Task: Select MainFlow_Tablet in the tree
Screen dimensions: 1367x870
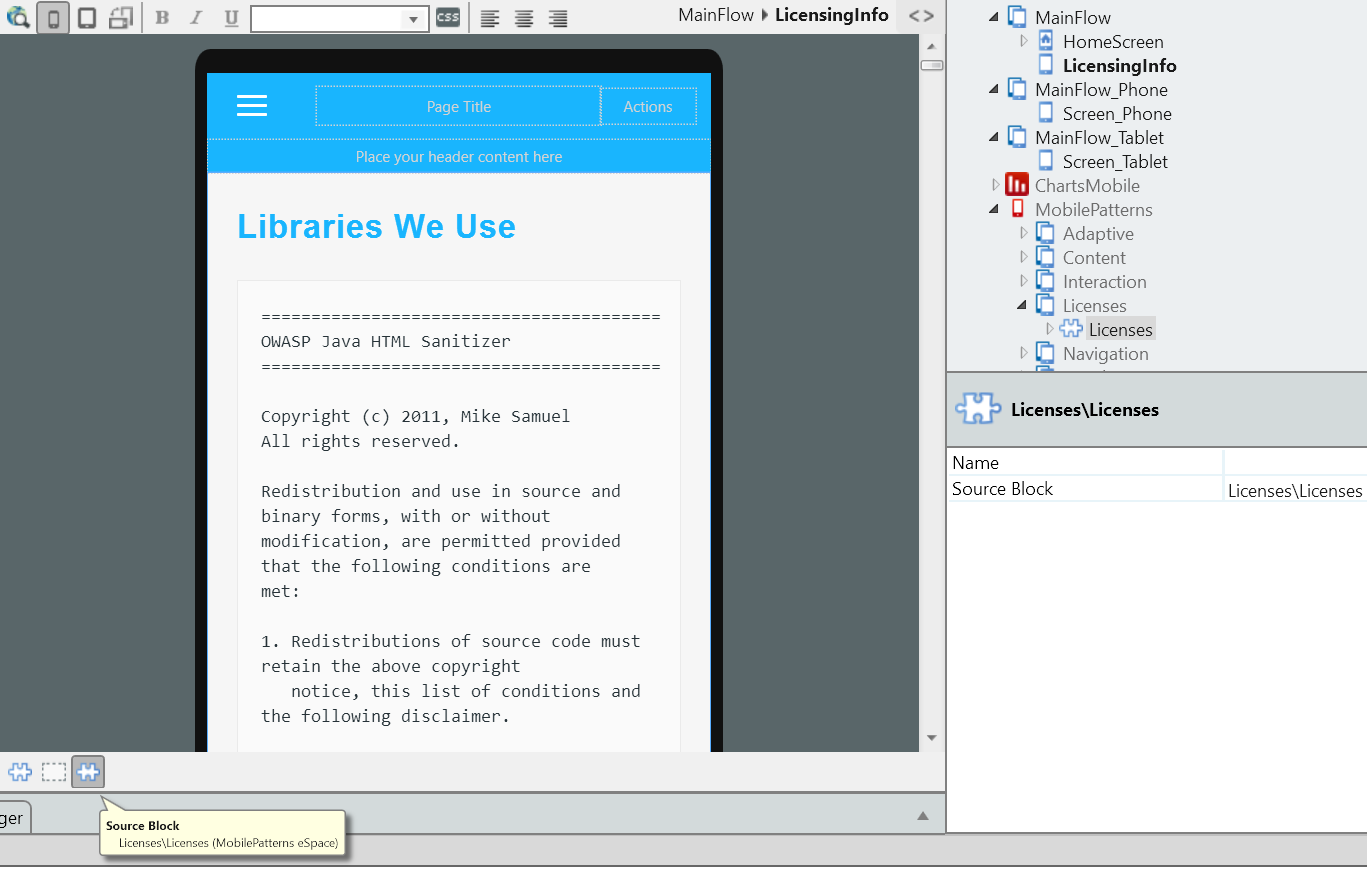Action: 1099,138
